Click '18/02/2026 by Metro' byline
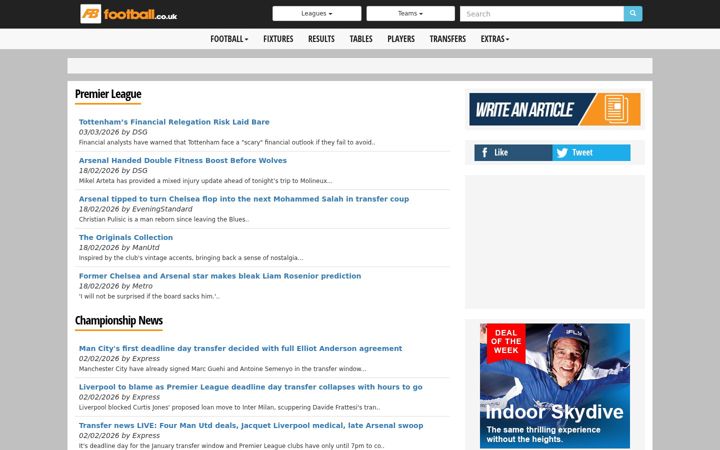Viewport: 720px width, 450px height. tap(116, 286)
